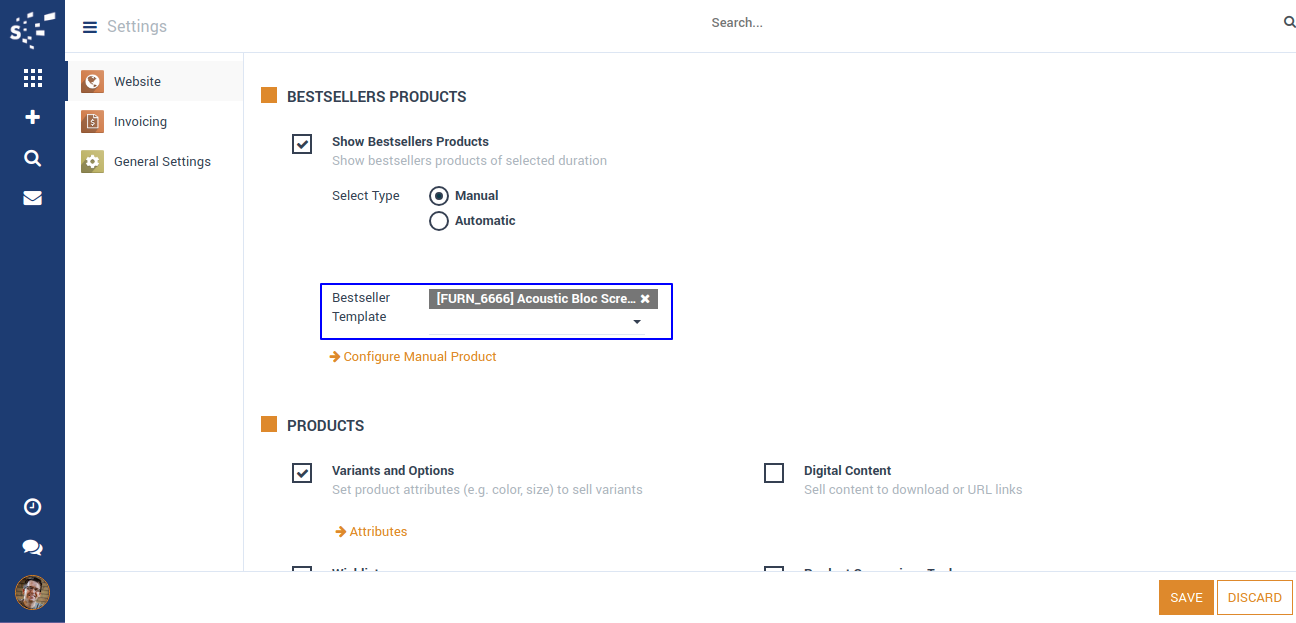Remove the Acoustic Bloc Screen tag
1296x623 pixels.
click(645, 299)
